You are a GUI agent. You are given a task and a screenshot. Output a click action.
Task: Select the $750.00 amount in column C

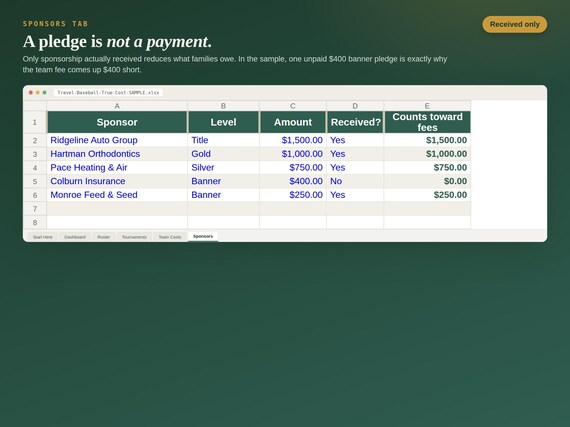293,168
